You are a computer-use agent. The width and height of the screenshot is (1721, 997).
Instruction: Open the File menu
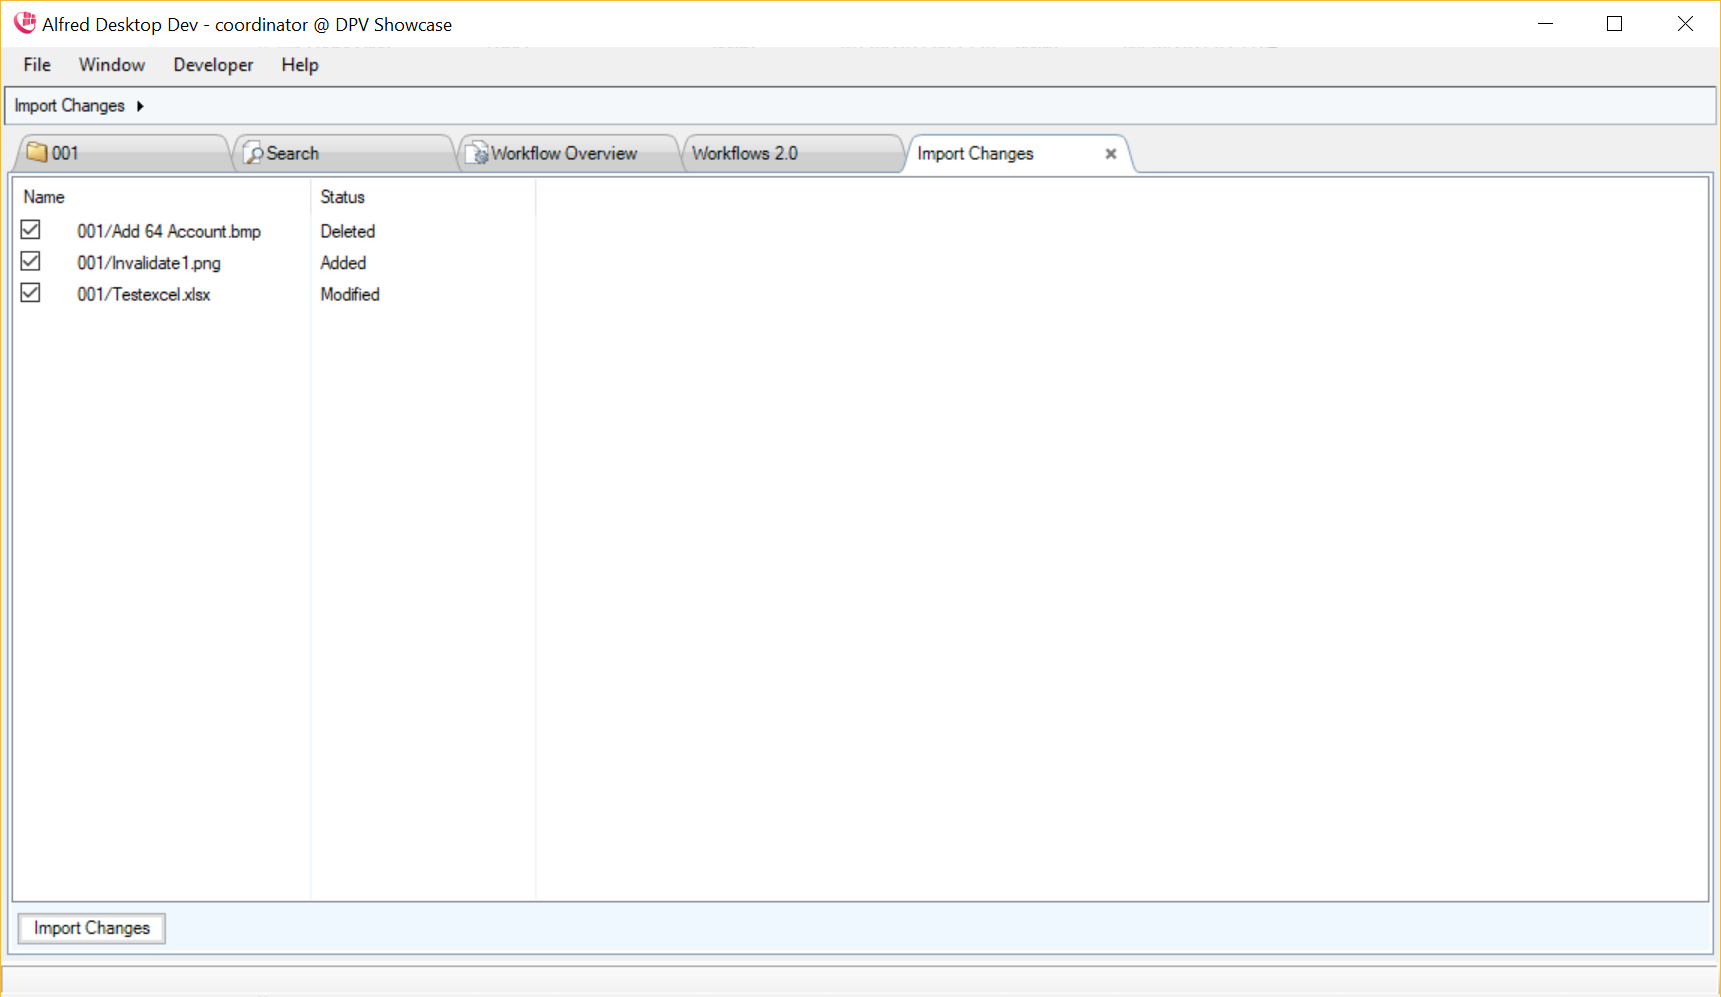click(x=37, y=65)
